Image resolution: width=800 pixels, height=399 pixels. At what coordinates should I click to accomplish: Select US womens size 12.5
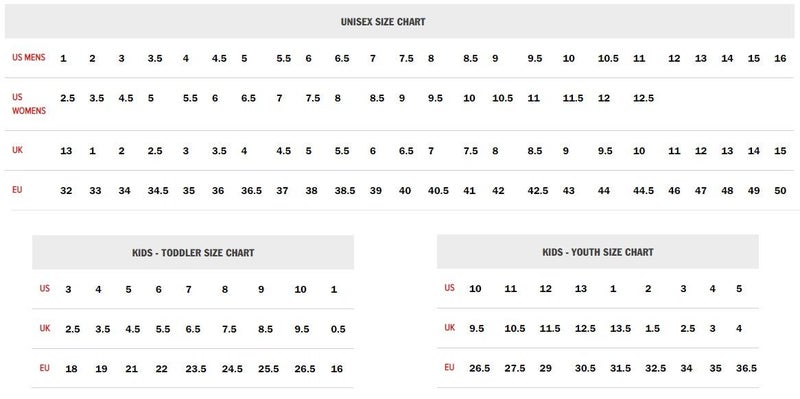pyautogui.click(x=643, y=98)
